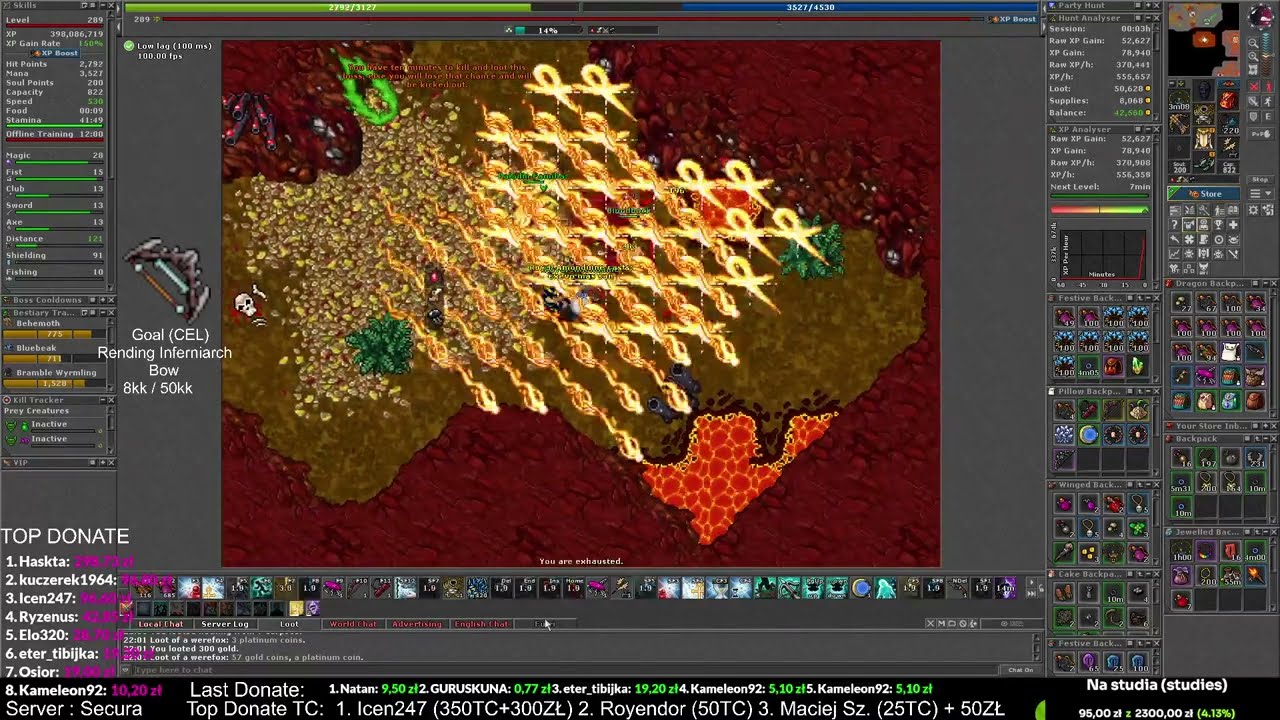The image size is (1280, 720).
Task: Zoom out the minimap with the magnifier minus icon
Action: [x=1253, y=43]
